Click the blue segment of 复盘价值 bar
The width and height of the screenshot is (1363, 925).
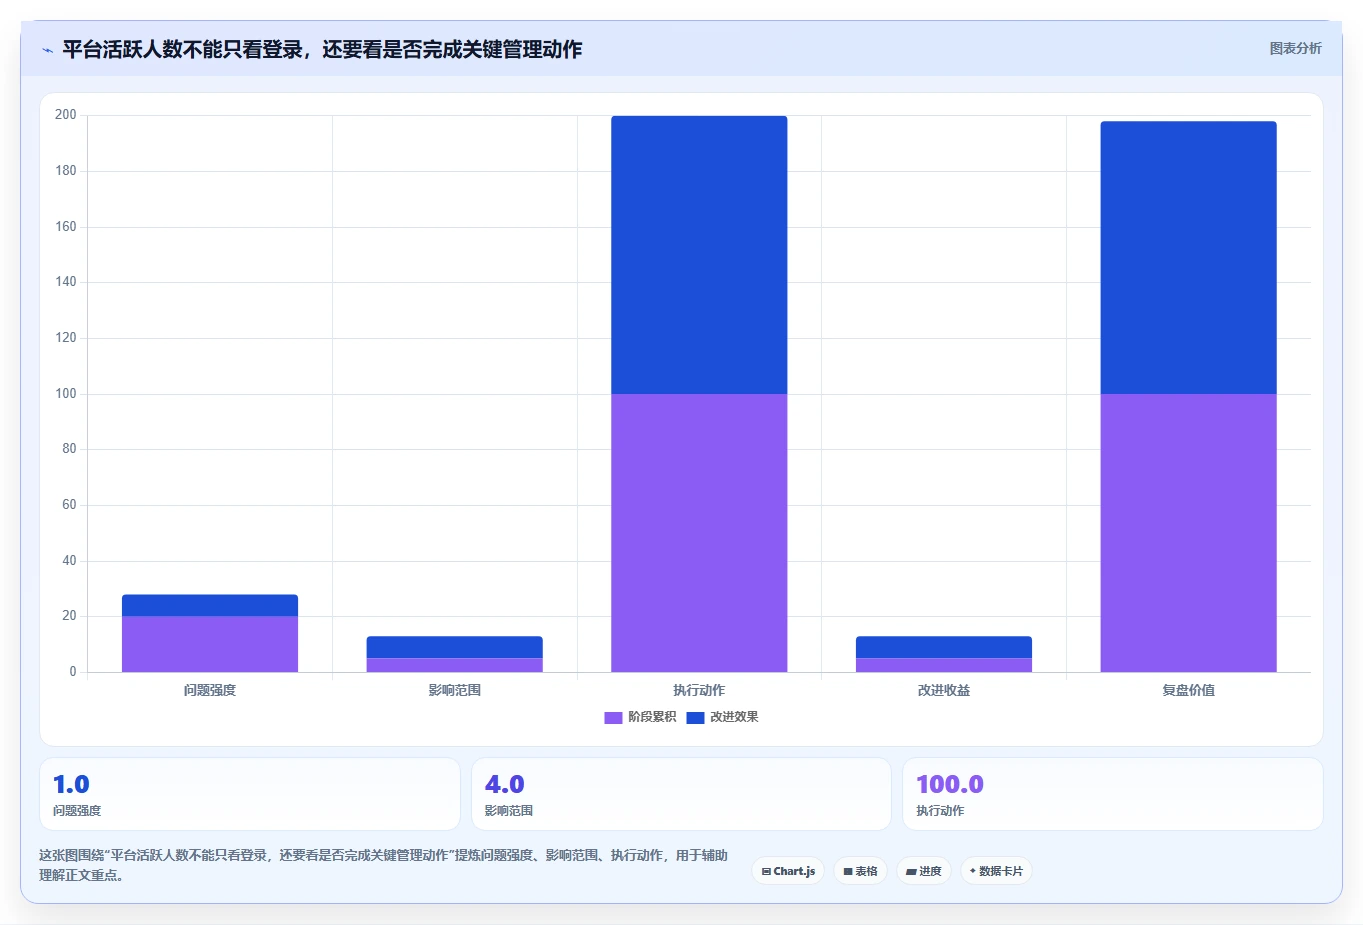coord(1188,258)
